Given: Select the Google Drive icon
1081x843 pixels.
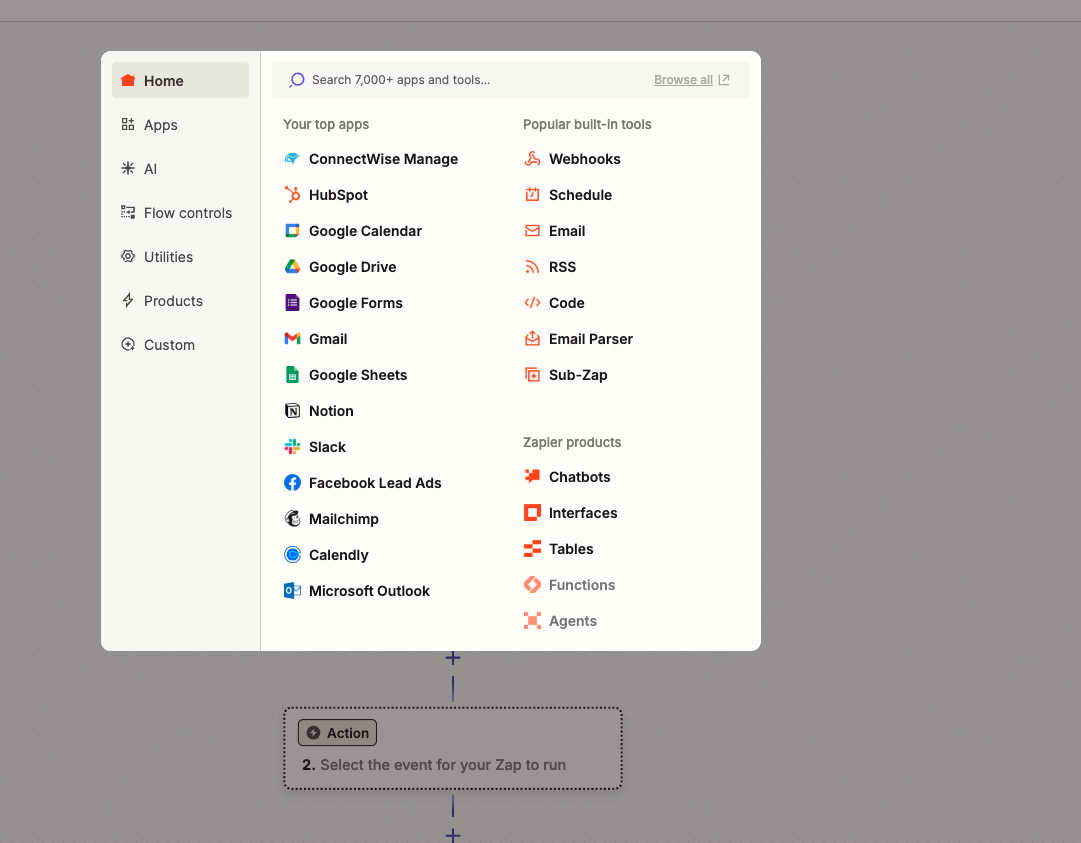Looking at the screenshot, I should [x=292, y=267].
